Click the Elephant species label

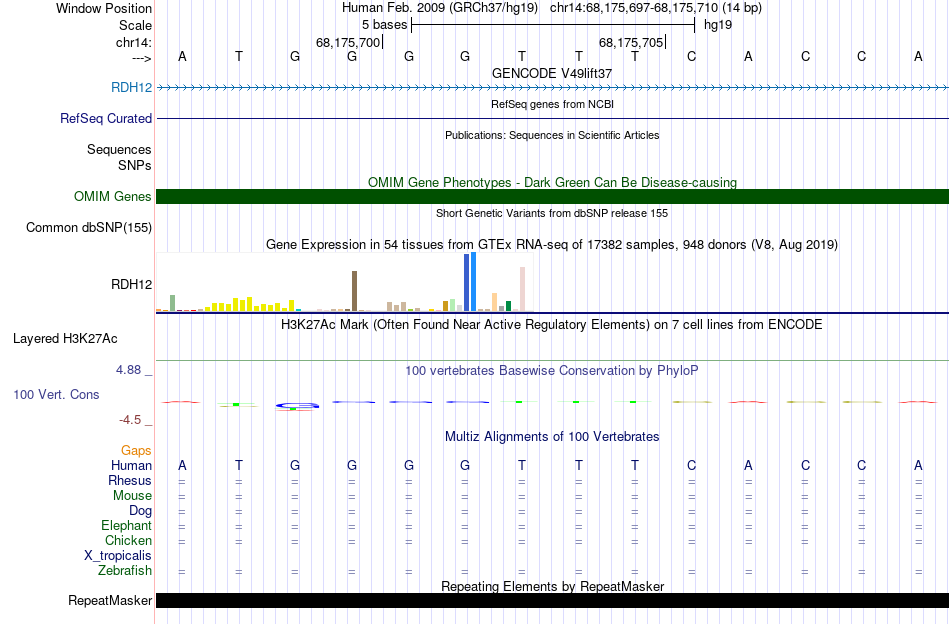(x=126, y=525)
